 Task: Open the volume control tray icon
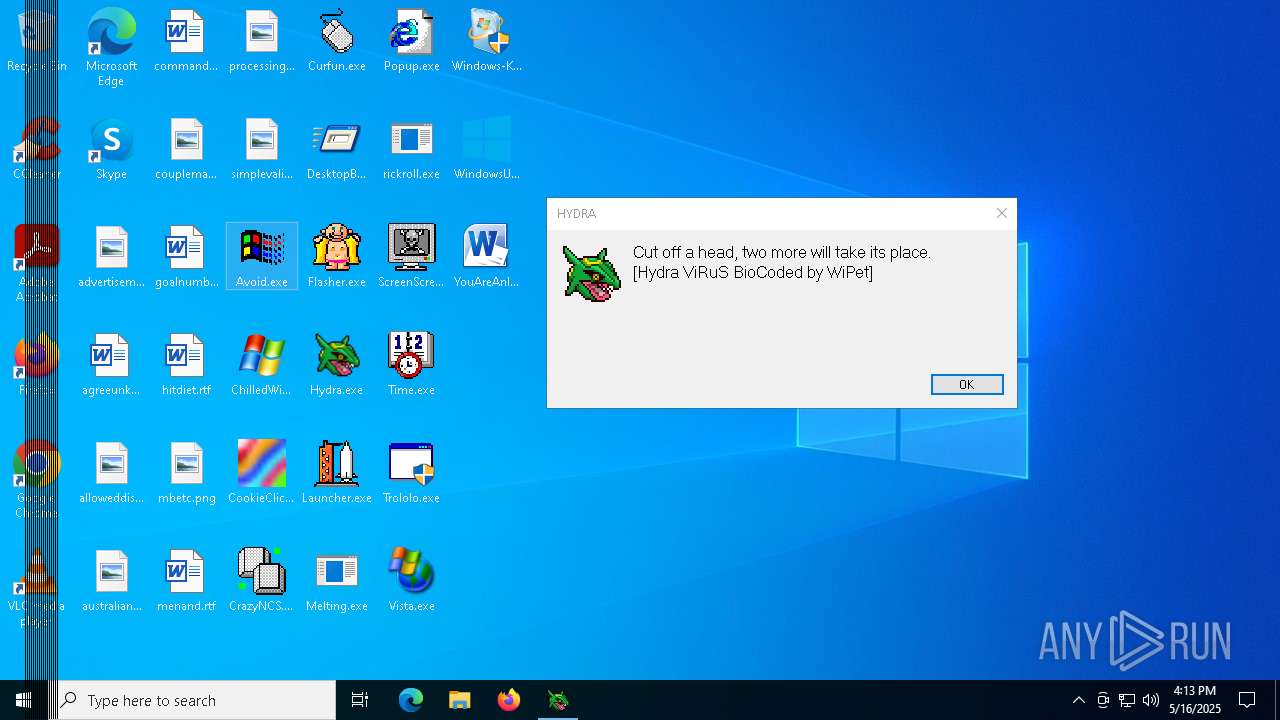click(x=1151, y=700)
